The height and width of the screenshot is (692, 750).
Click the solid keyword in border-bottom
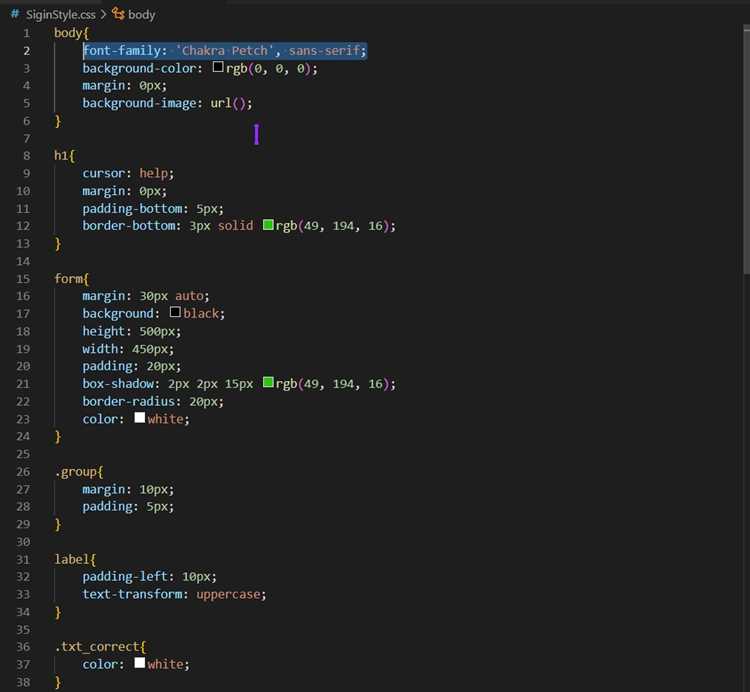[235, 226]
